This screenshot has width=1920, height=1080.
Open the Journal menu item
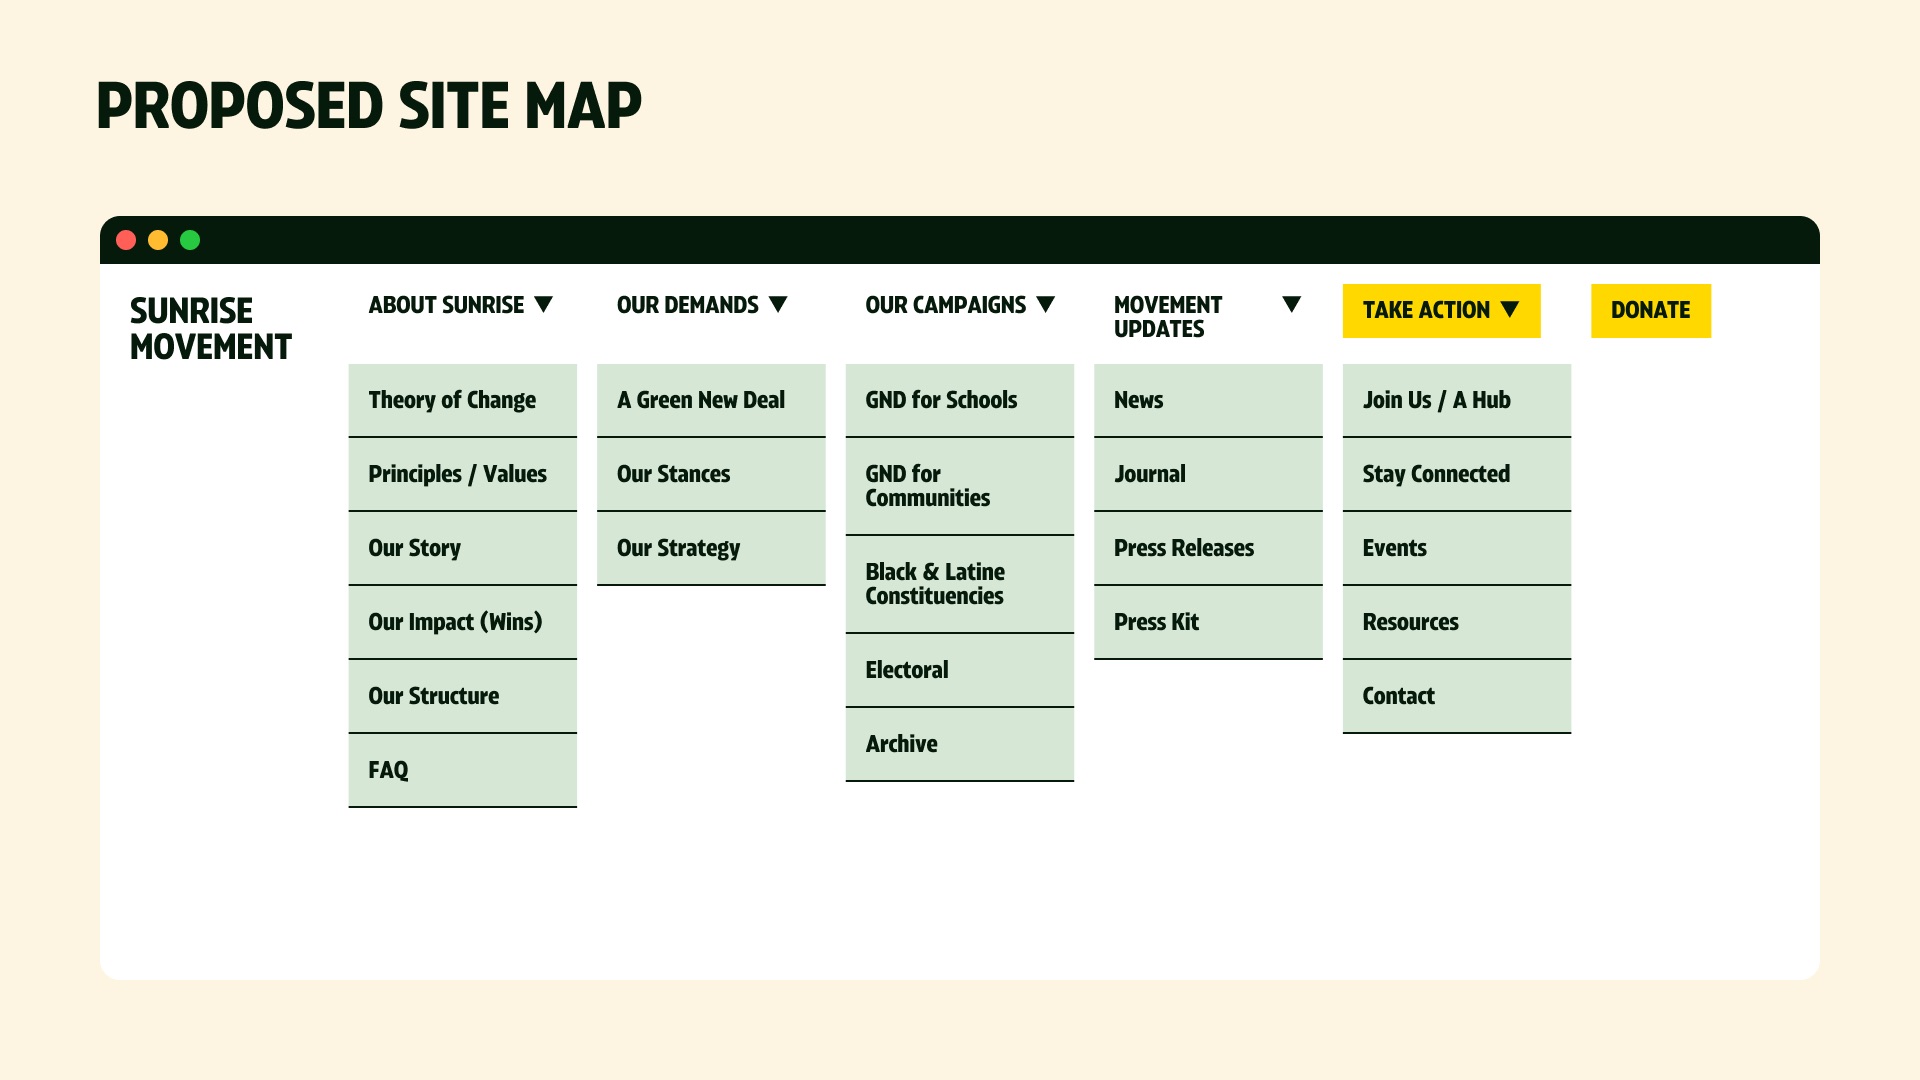point(1208,474)
